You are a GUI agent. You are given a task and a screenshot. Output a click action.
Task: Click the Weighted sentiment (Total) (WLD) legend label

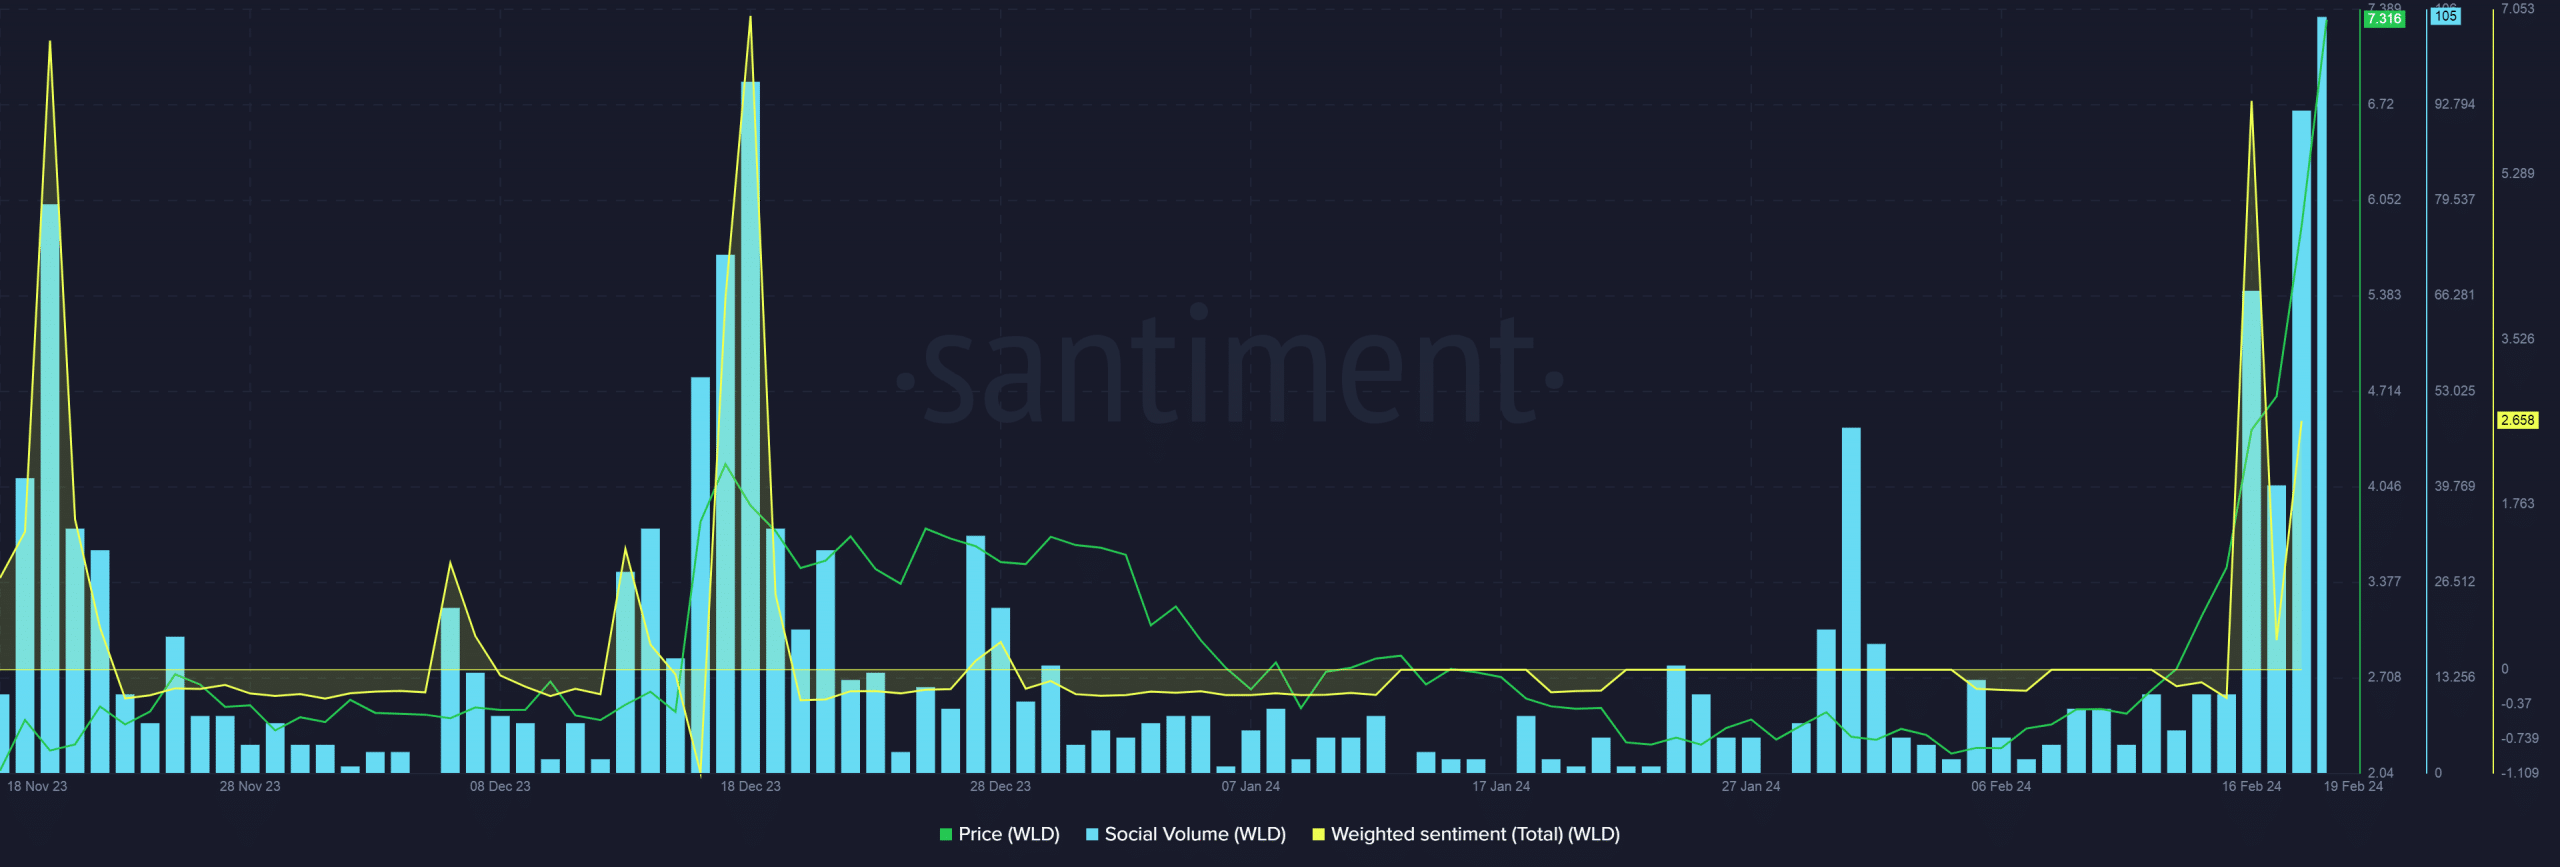tap(1475, 834)
